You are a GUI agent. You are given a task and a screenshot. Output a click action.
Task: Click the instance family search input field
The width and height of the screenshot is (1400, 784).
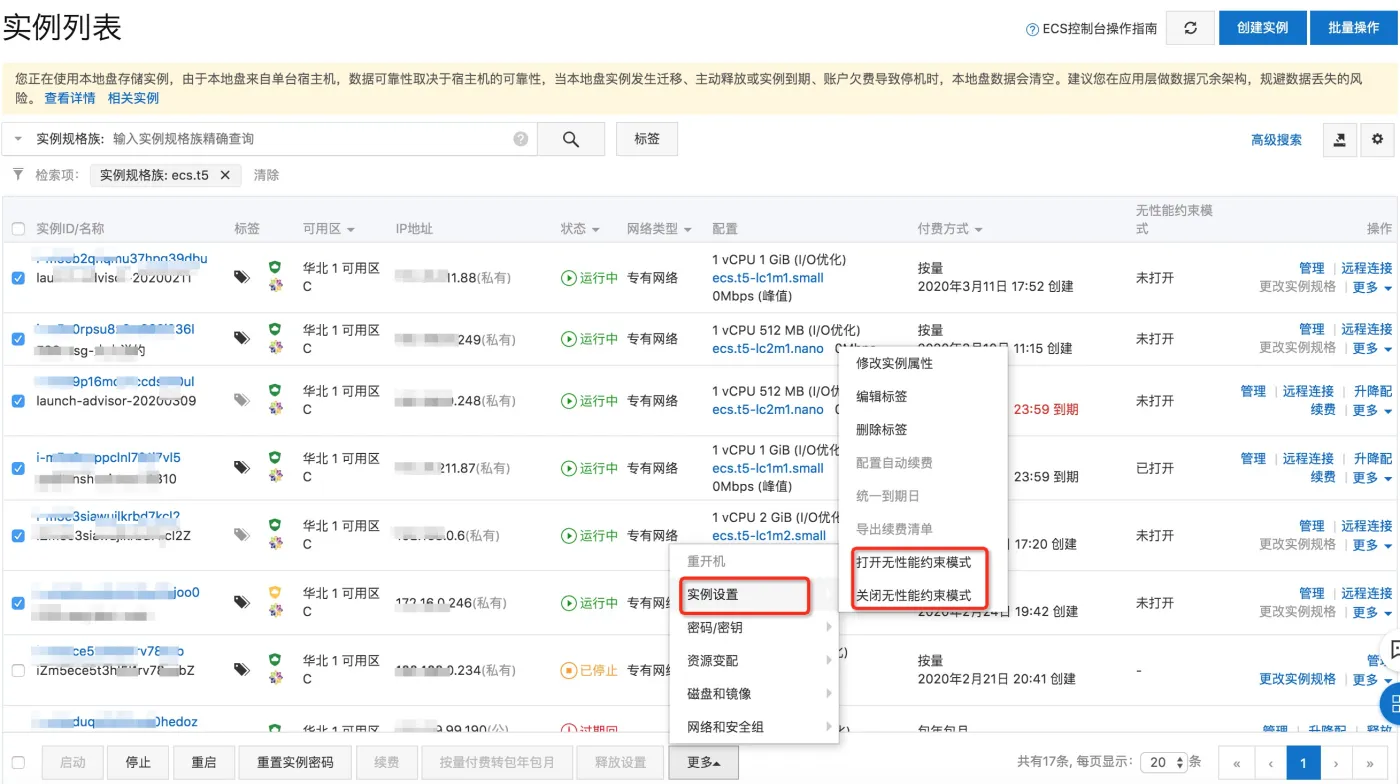click(x=308, y=139)
